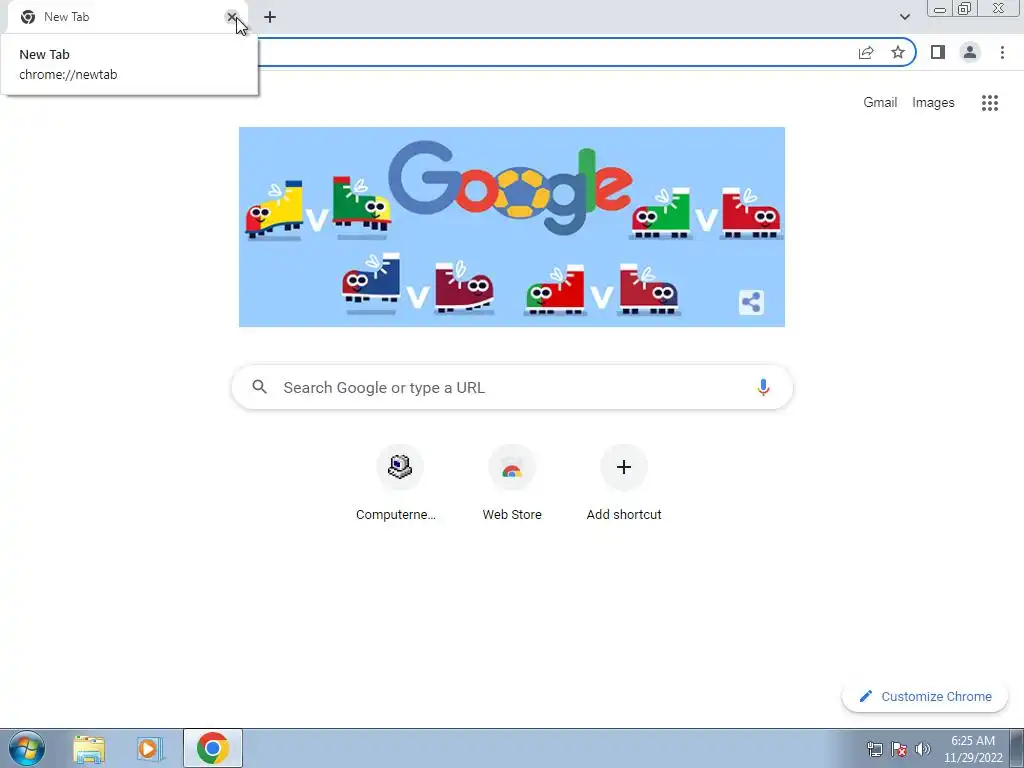Restore down the Chrome window
This screenshot has height=768, width=1024.
pyautogui.click(x=965, y=9)
